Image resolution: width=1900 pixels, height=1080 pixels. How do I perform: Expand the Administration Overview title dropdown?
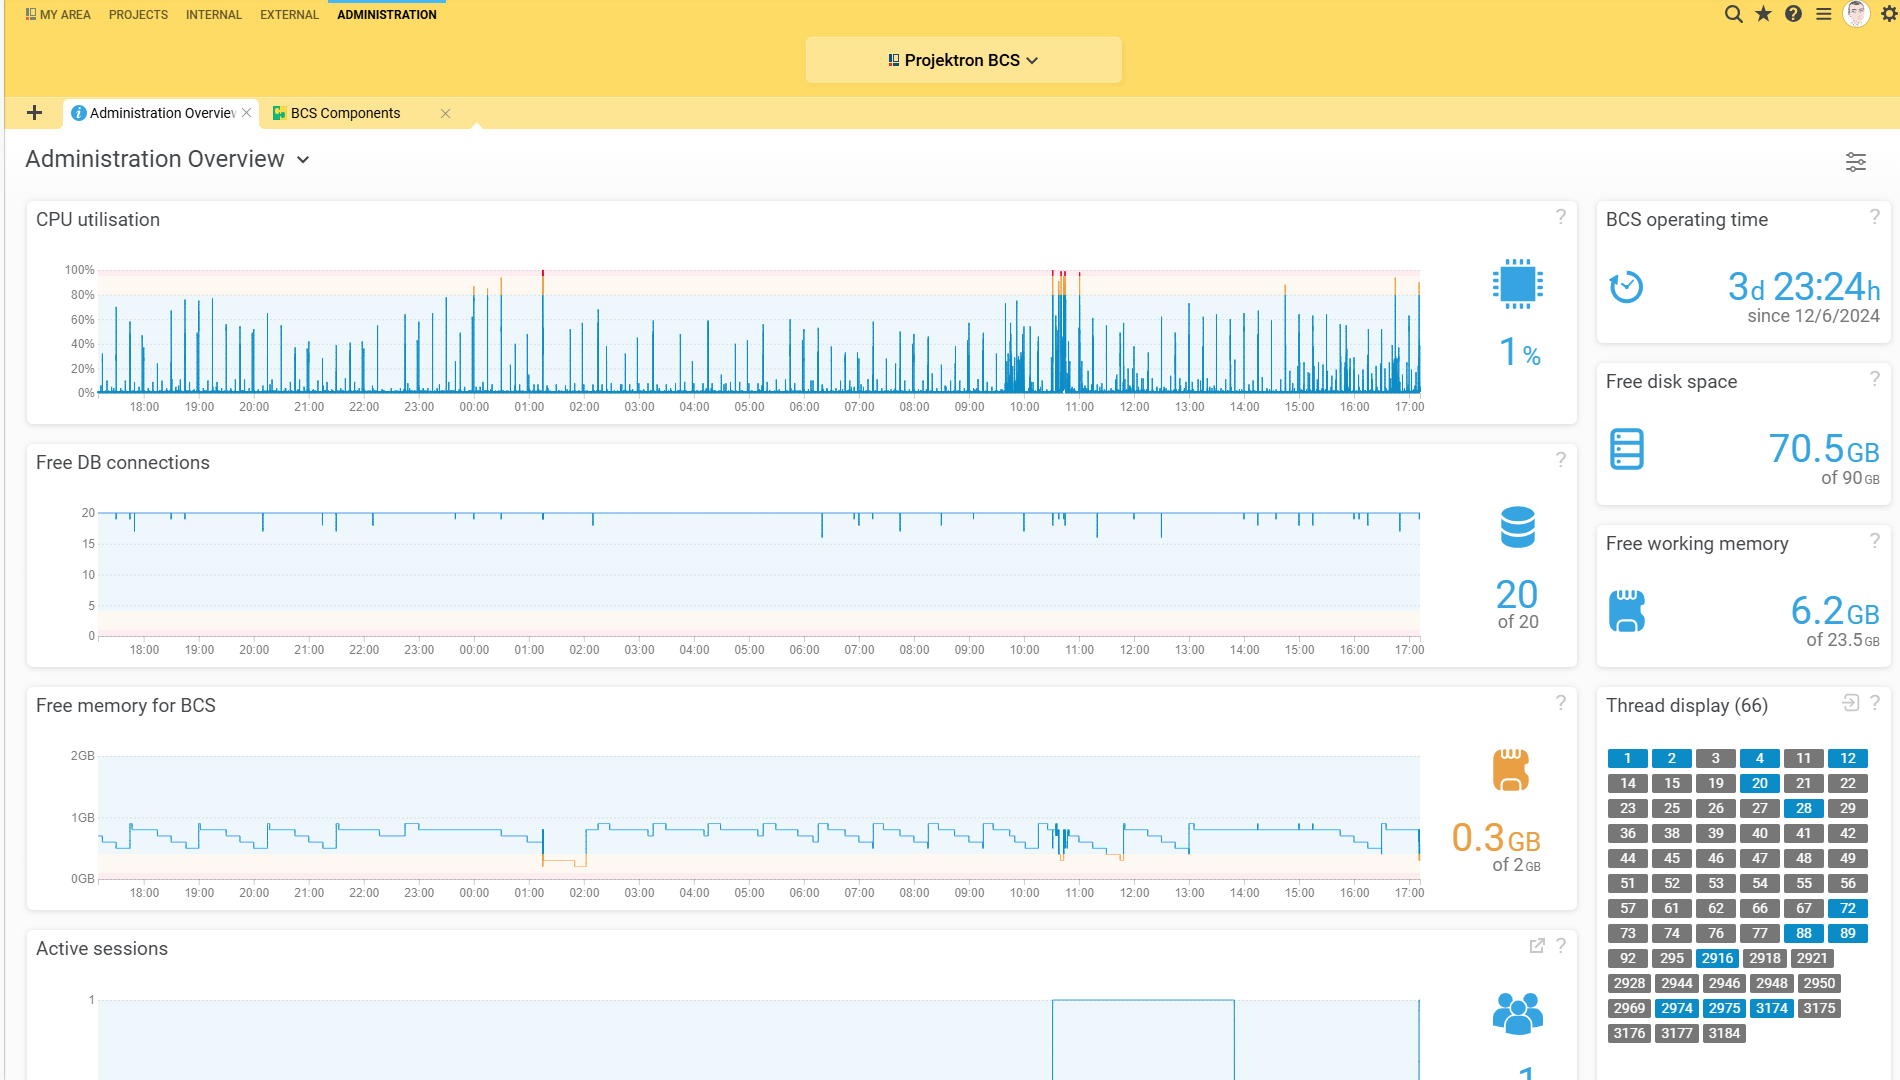click(303, 160)
